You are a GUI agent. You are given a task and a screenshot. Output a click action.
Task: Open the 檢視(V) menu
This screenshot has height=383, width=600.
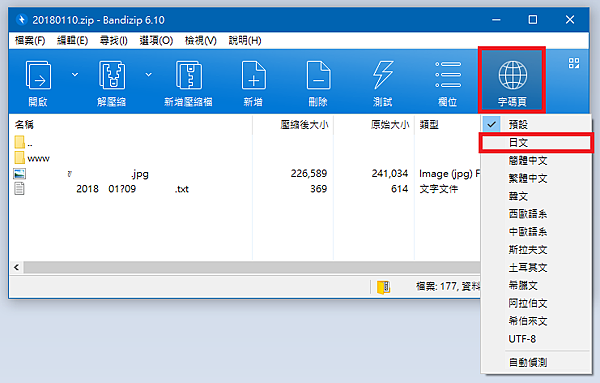click(201, 41)
